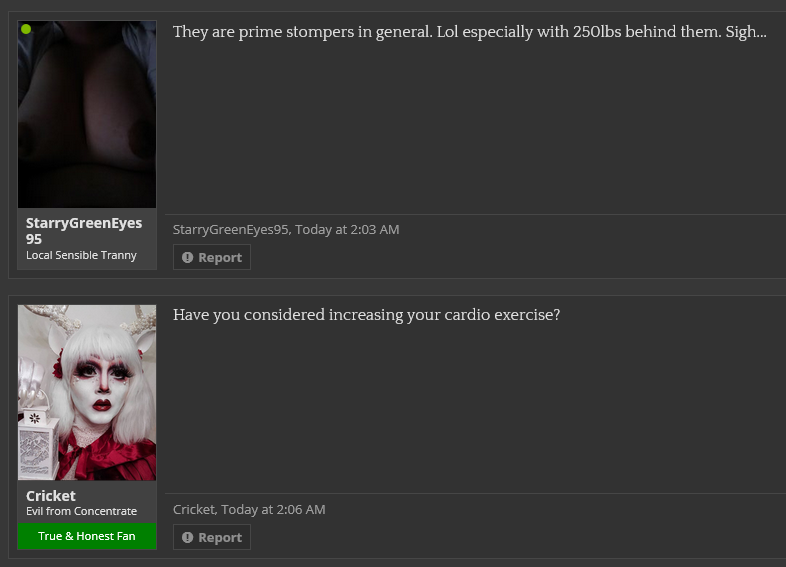Click the green online status dot

[x=26, y=29]
